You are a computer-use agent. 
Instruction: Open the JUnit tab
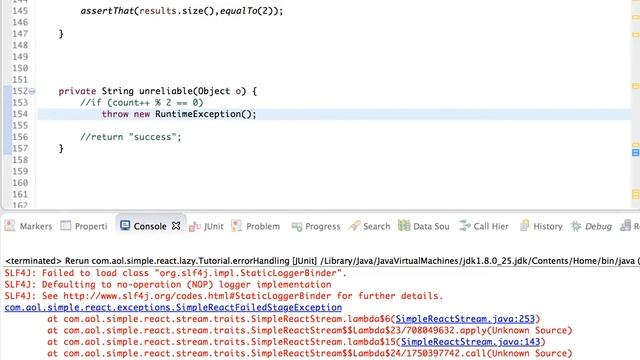pyautogui.click(x=206, y=226)
